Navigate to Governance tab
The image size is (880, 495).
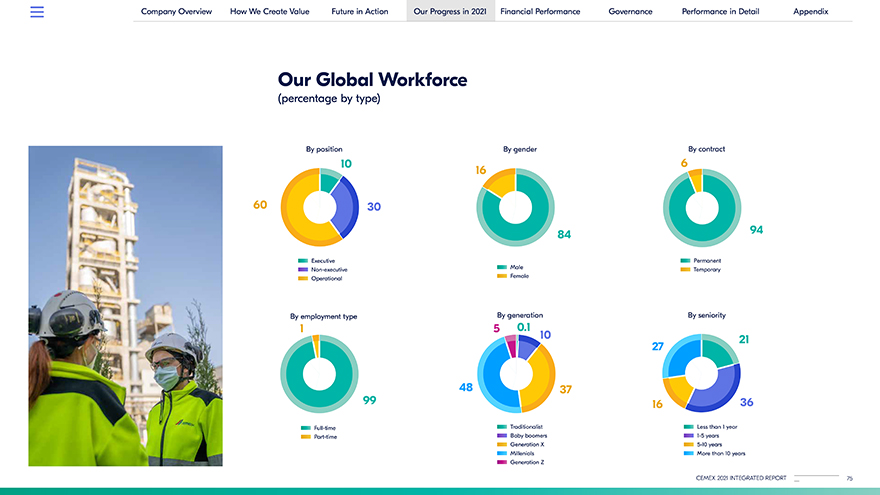(x=630, y=12)
